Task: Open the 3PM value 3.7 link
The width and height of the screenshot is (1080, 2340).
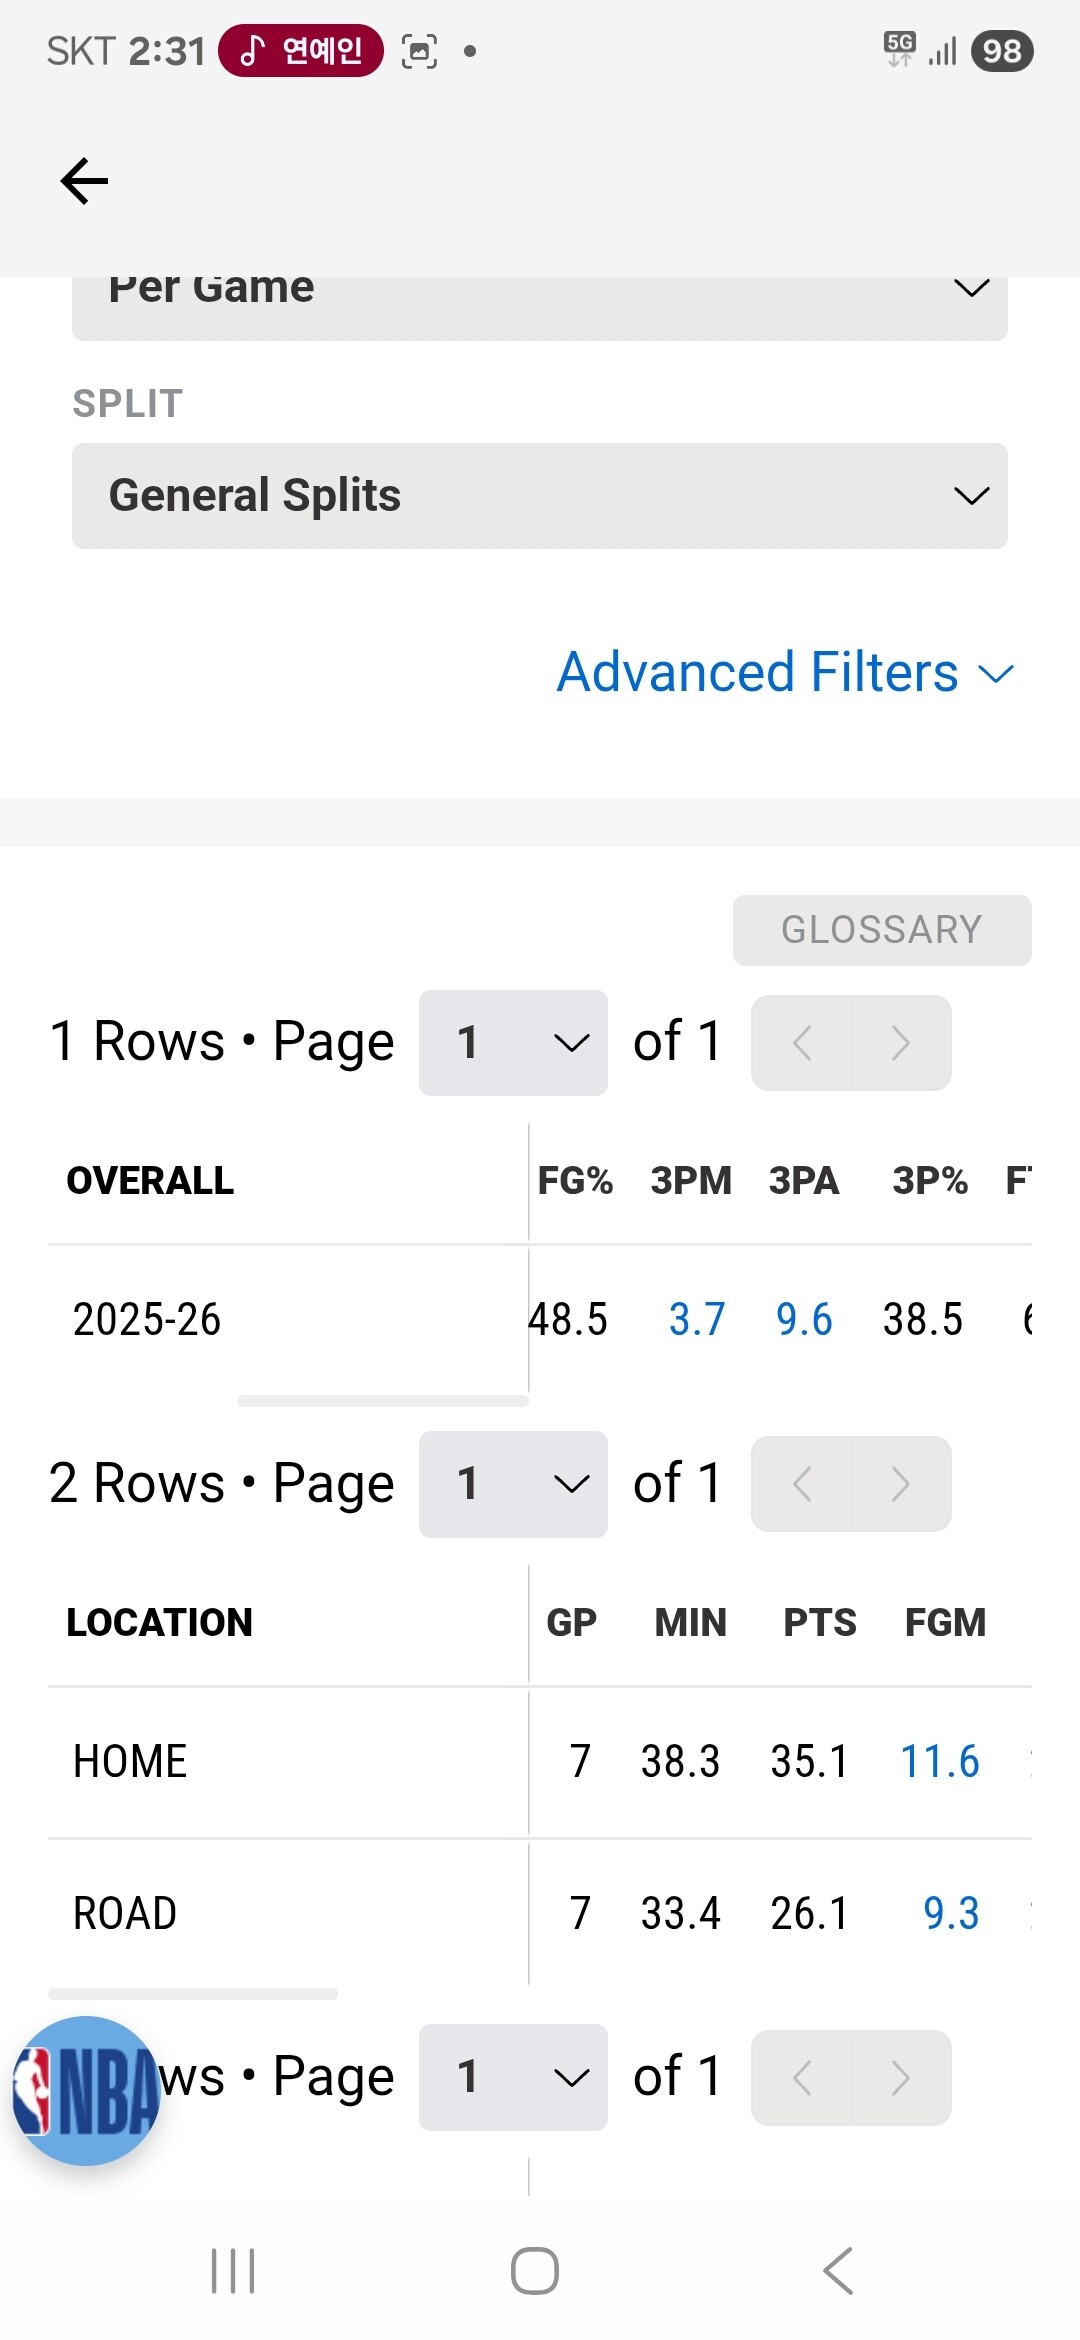Action: click(697, 1319)
